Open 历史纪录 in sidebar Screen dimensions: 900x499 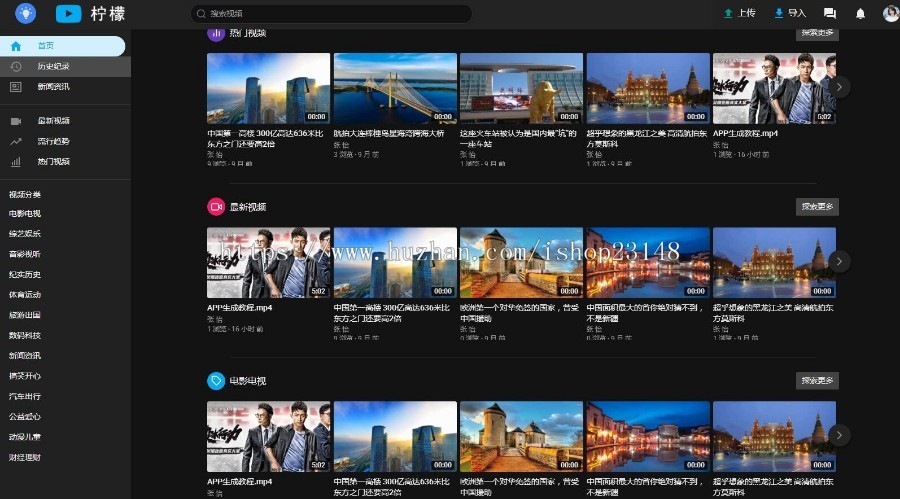65,67
